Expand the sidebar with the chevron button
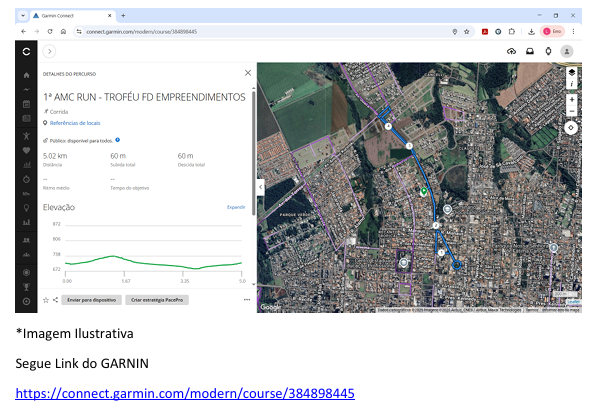The height and width of the screenshot is (409, 607). click(x=49, y=51)
